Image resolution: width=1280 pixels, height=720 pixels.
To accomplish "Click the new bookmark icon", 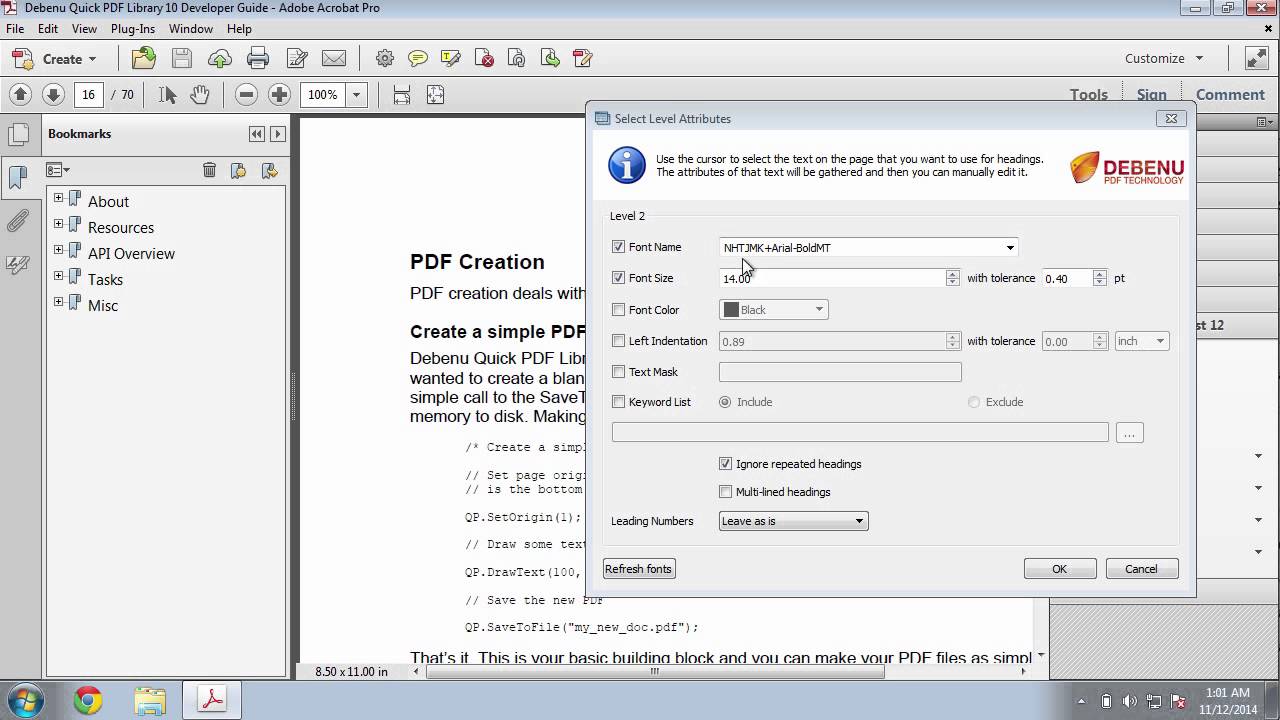I will pyautogui.click(x=238, y=170).
